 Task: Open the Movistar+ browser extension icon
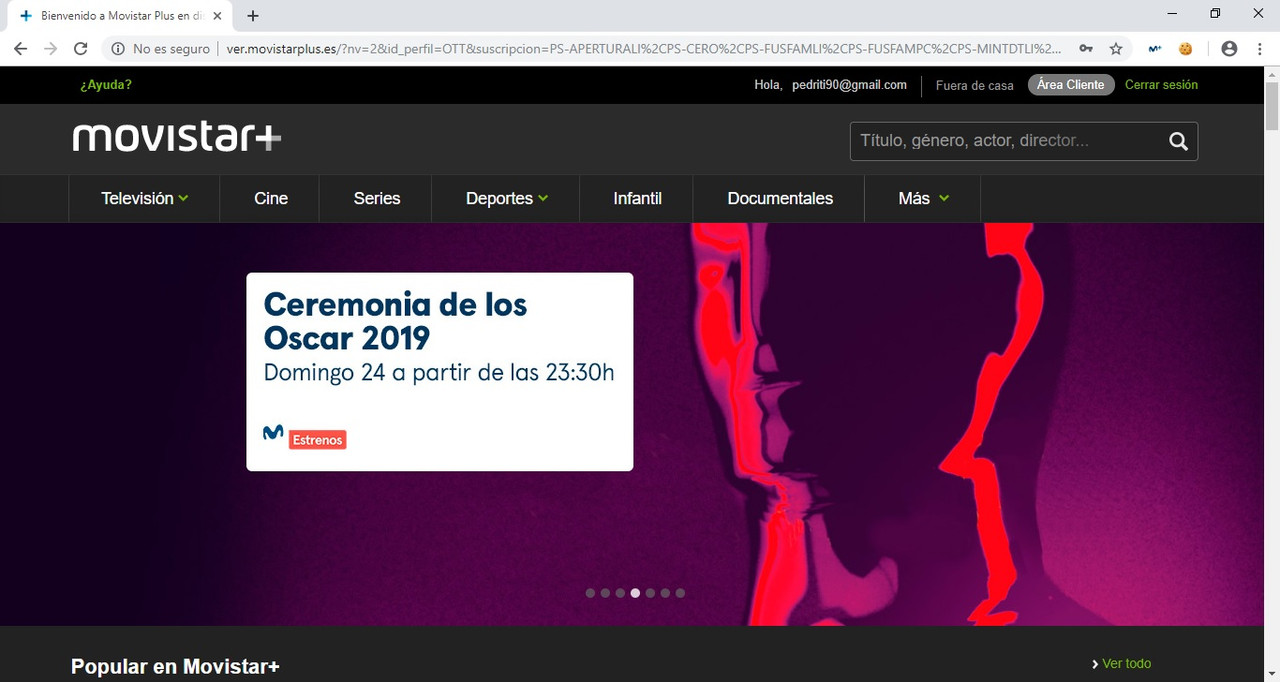1155,48
